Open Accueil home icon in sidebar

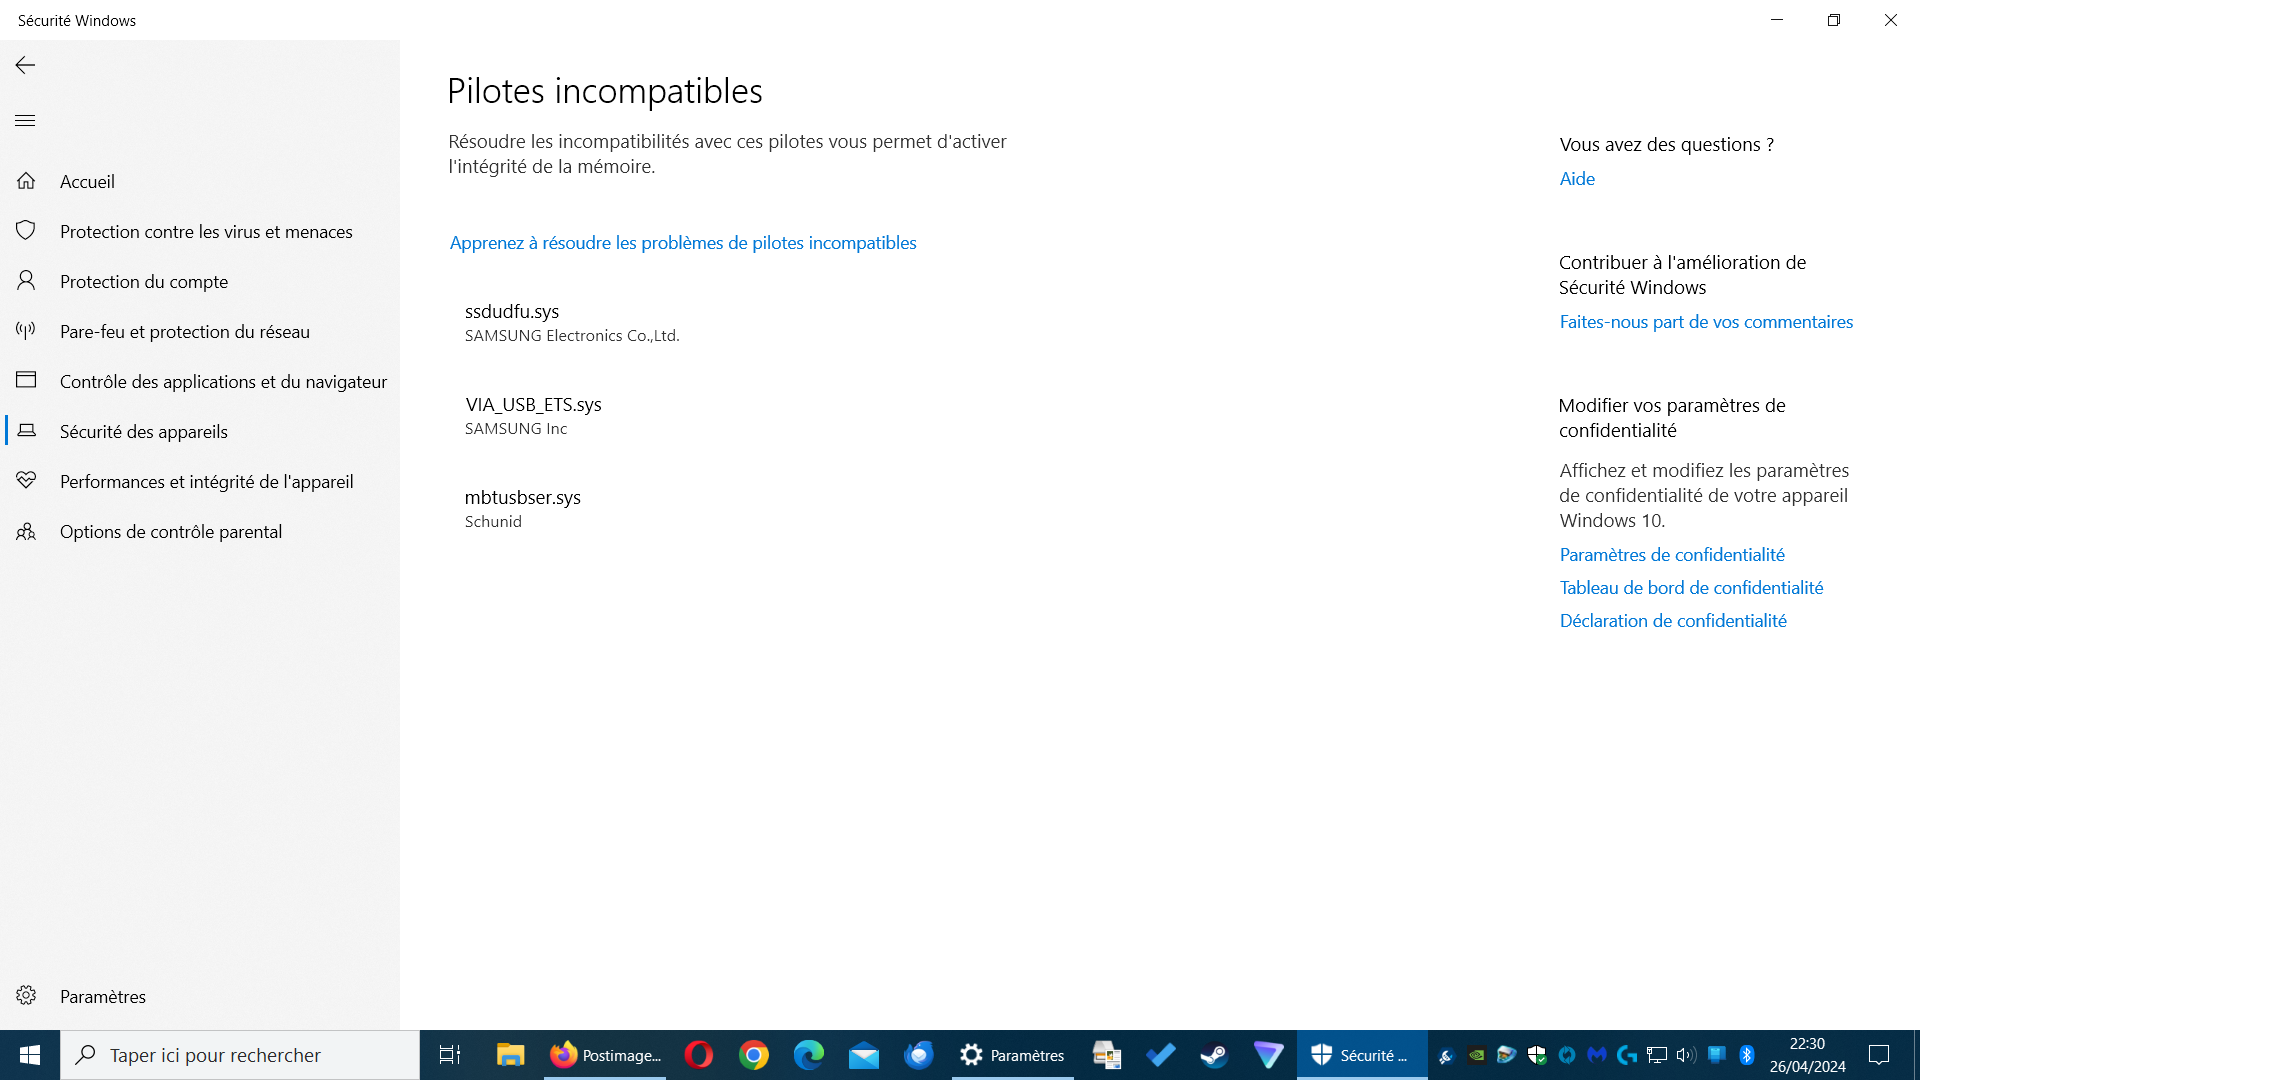[26, 181]
